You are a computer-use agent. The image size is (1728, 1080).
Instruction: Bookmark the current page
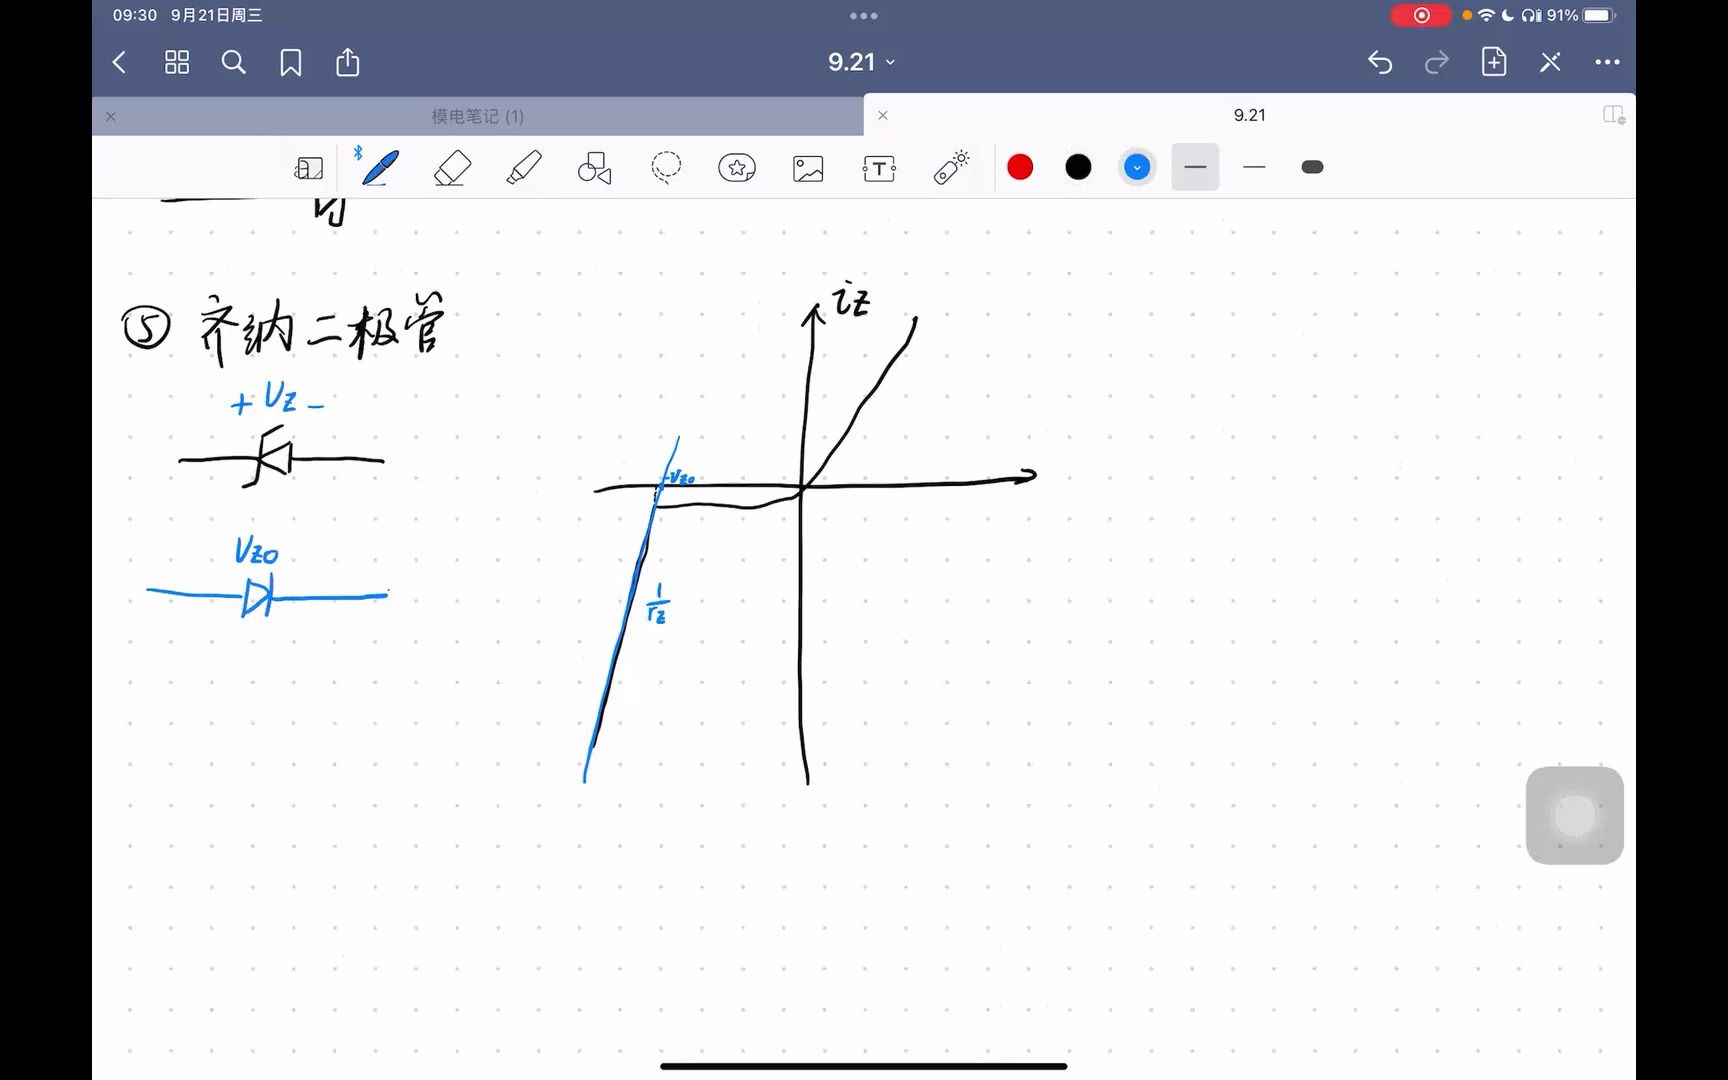[291, 63]
